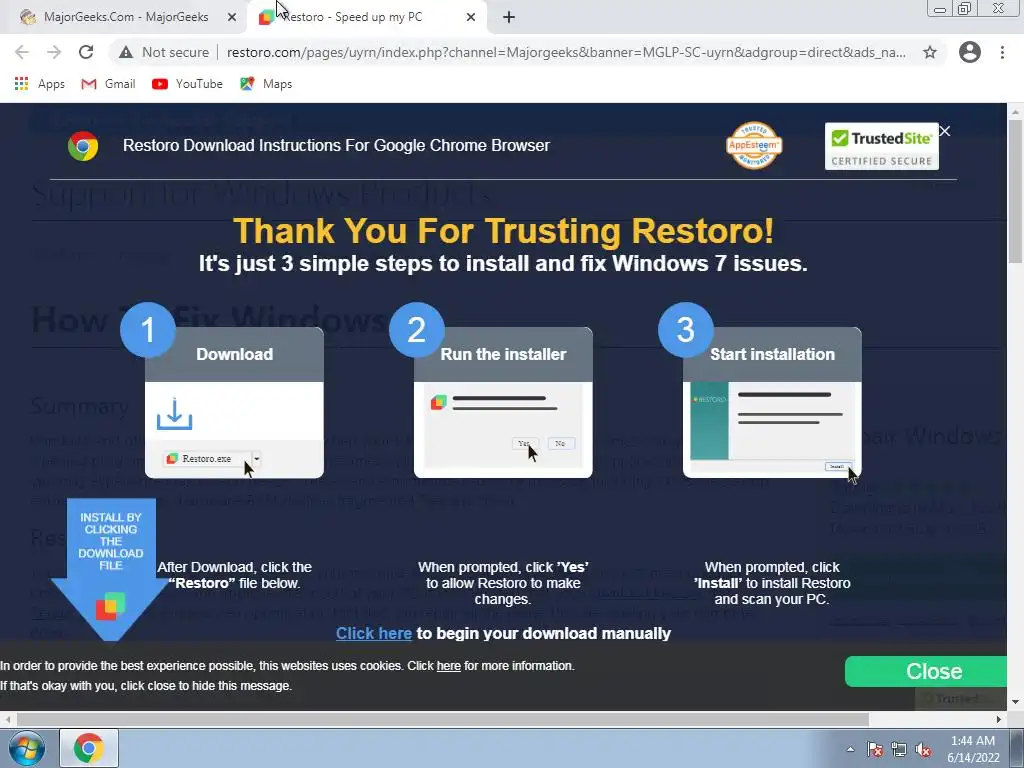Click the page vertical scrollbar thumb
The image size is (1024, 768).
(1016, 189)
